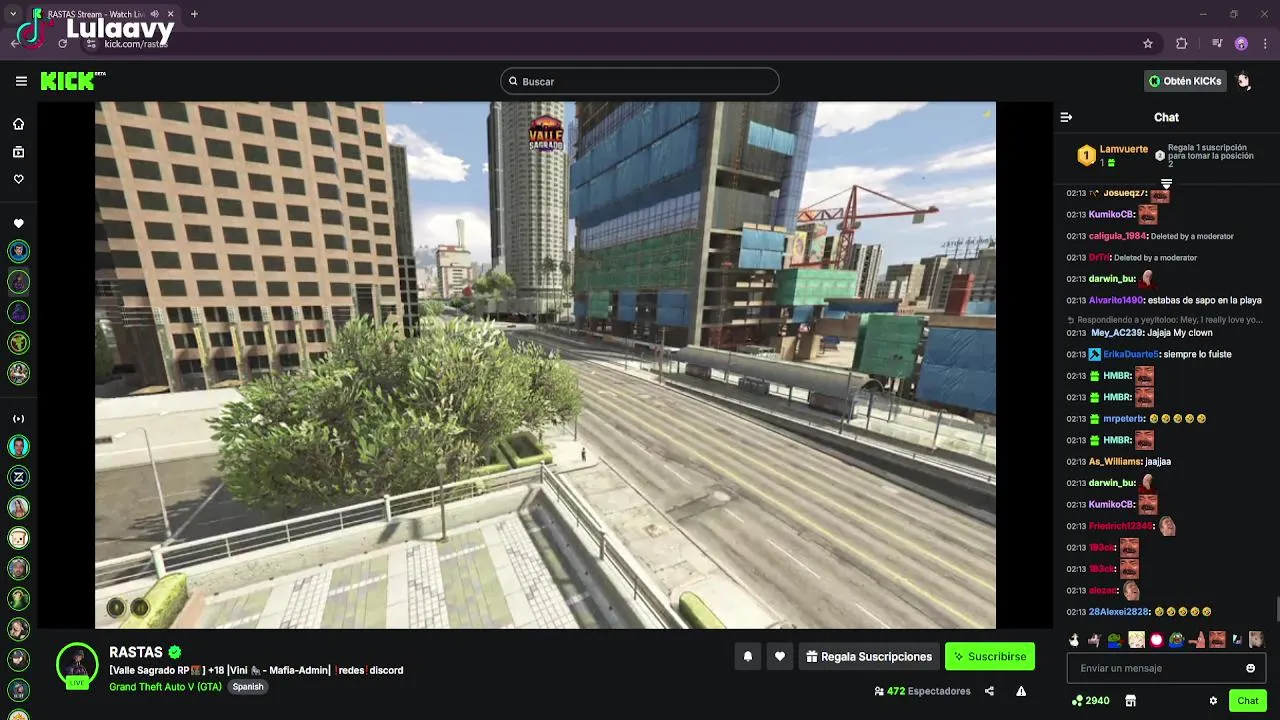Reload the page in the browser
Image resolution: width=1280 pixels, height=720 pixels.
(x=62, y=44)
